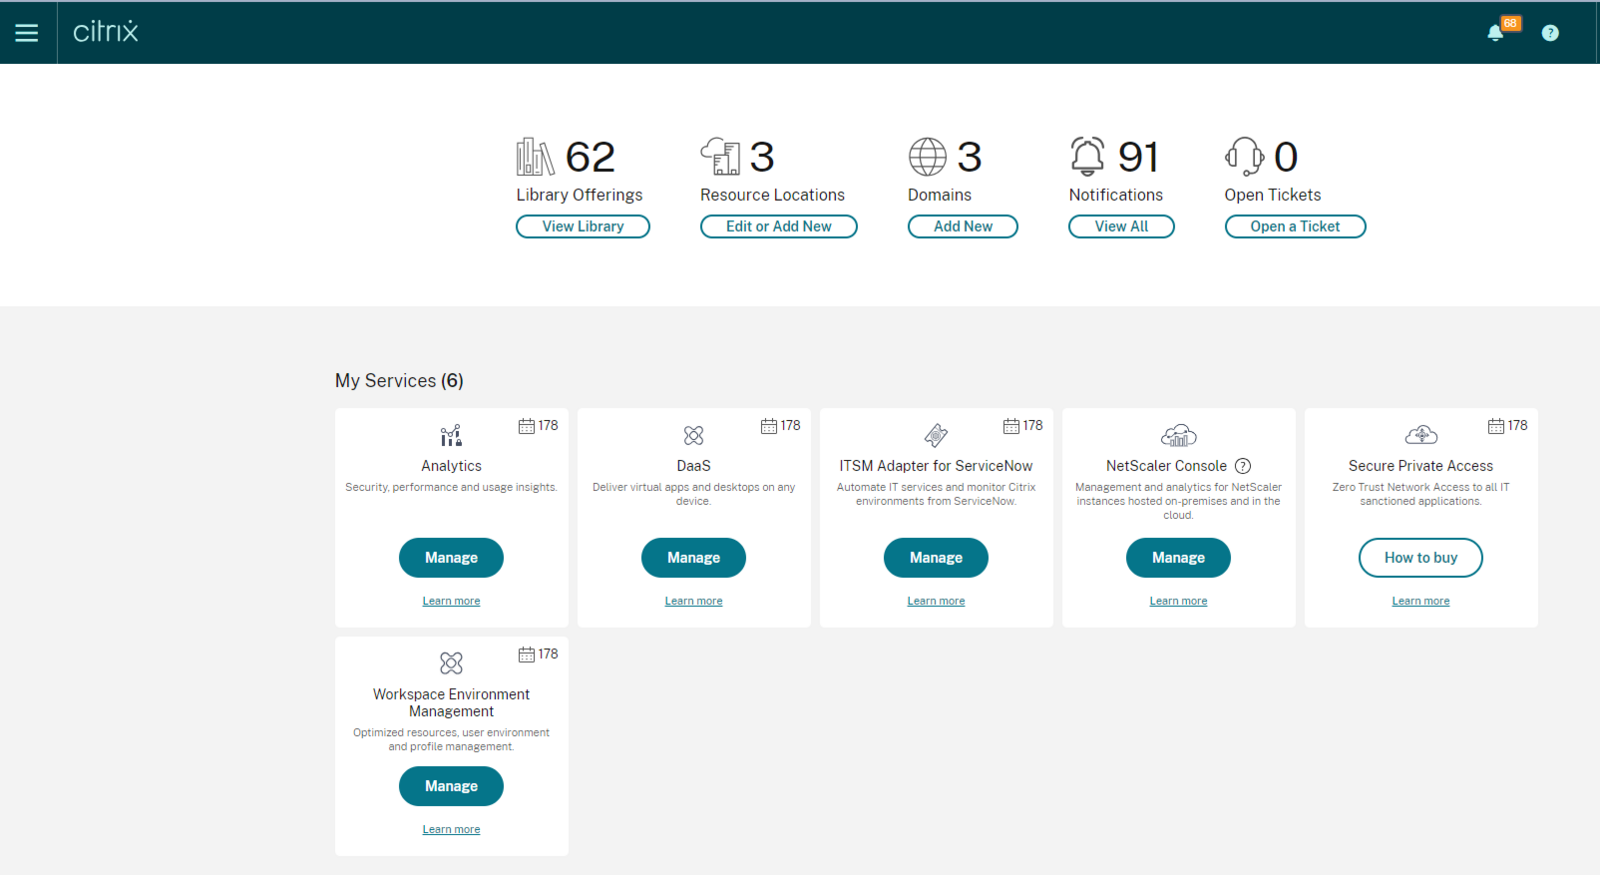Screen dimensions: 1600x875
Task: Click the DaaS service icon
Action: [693, 436]
